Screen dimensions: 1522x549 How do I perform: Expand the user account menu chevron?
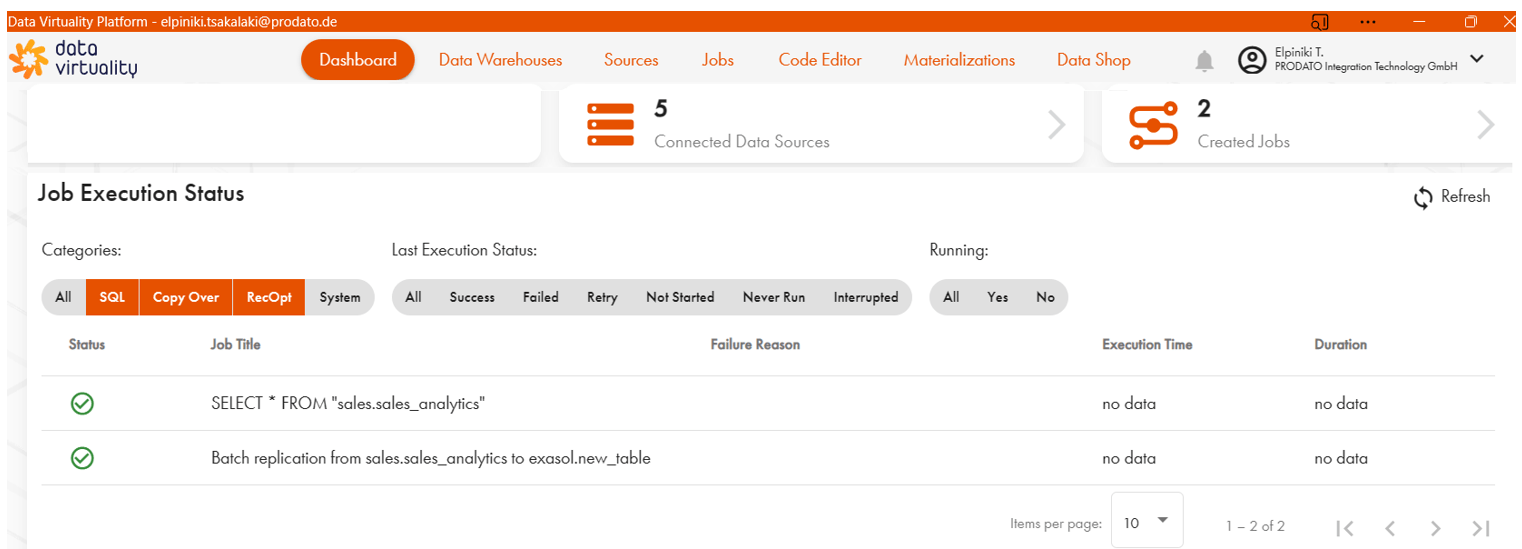(x=1477, y=59)
